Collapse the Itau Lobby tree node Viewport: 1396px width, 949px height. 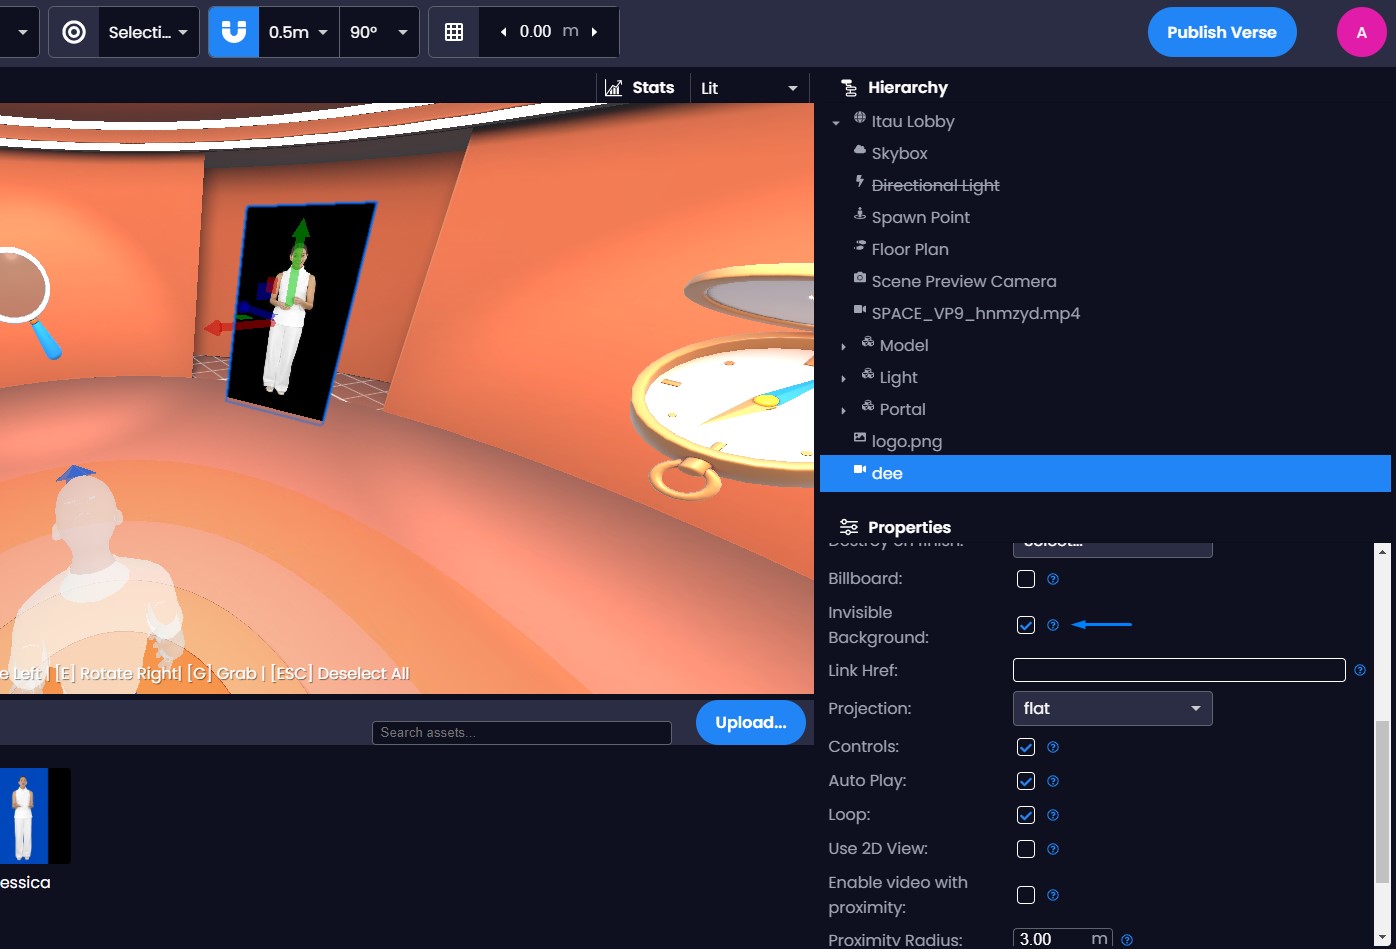(836, 122)
